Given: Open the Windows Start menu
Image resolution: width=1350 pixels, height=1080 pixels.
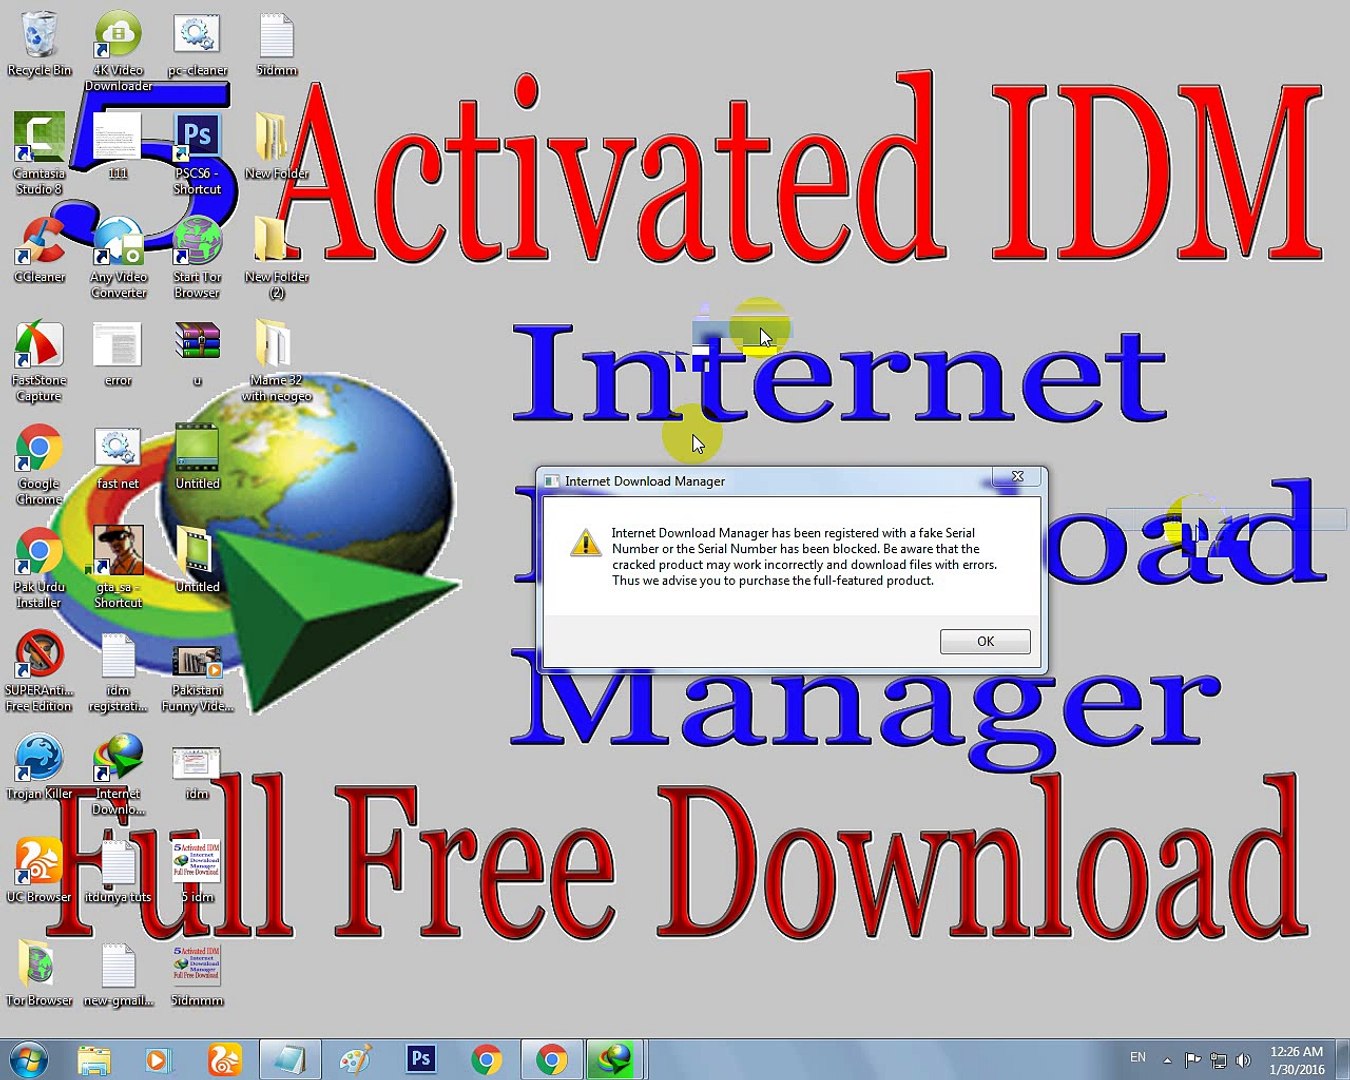Looking at the screenshot, I should (x=28, y=1059).
